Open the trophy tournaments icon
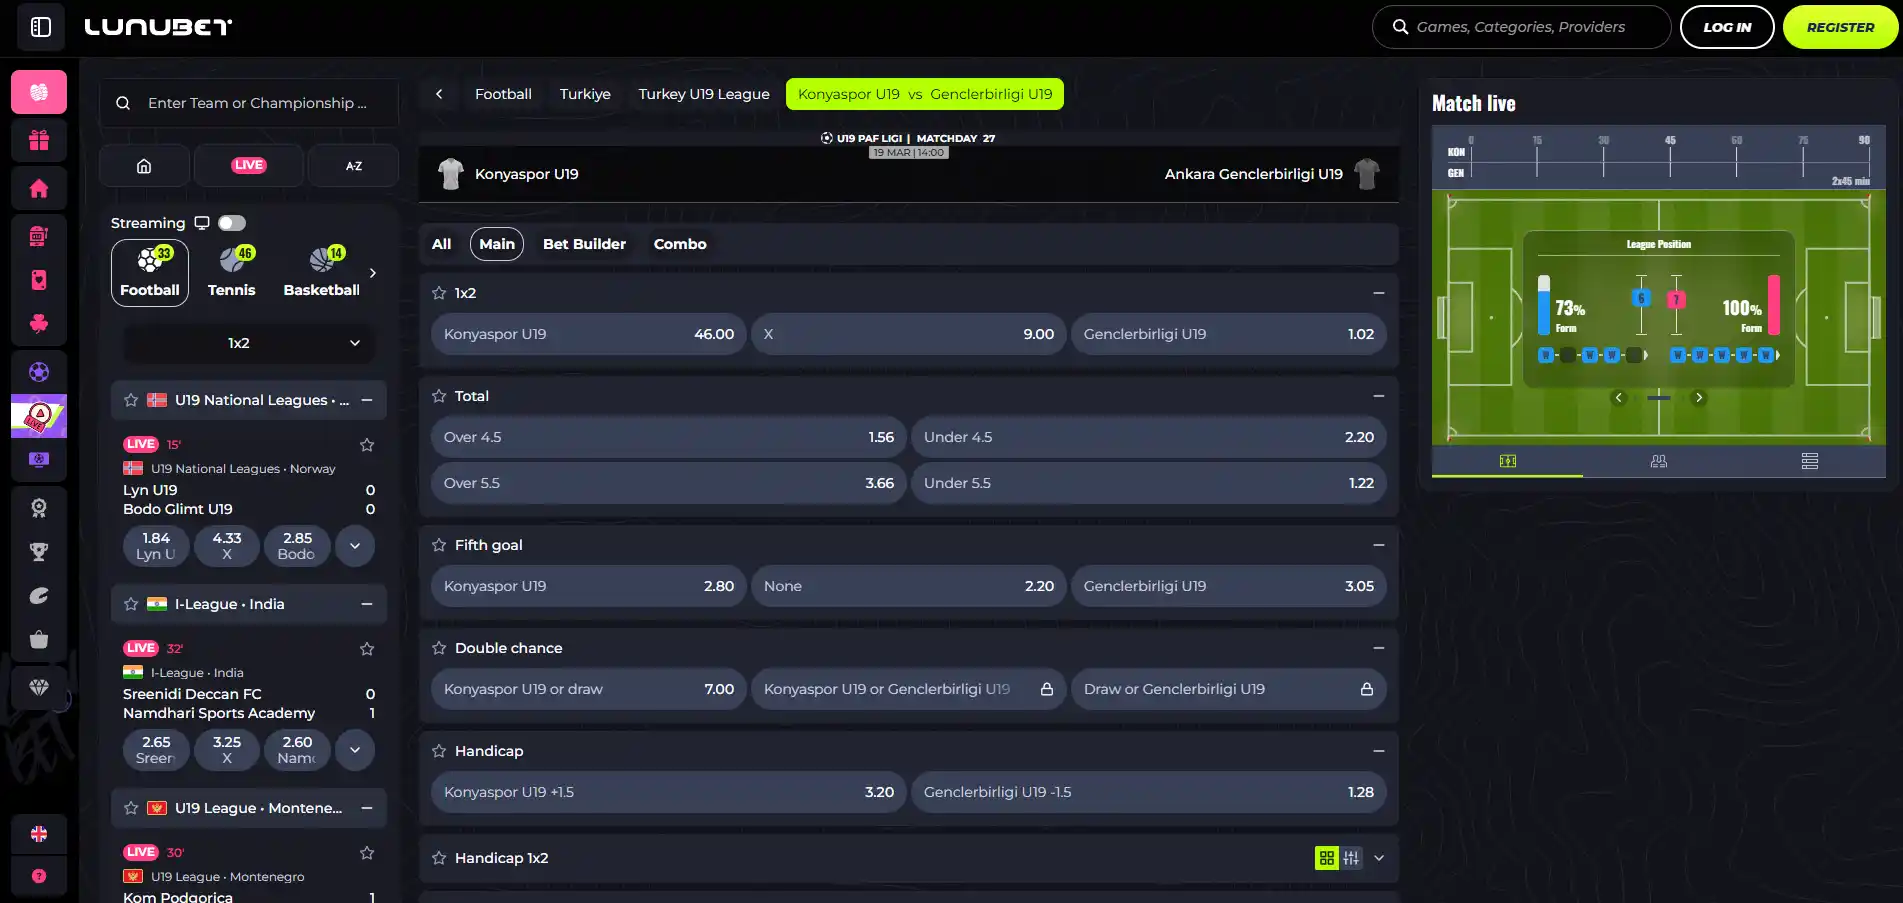Screen dimensions: 1903x903 [x=39, y=552]
